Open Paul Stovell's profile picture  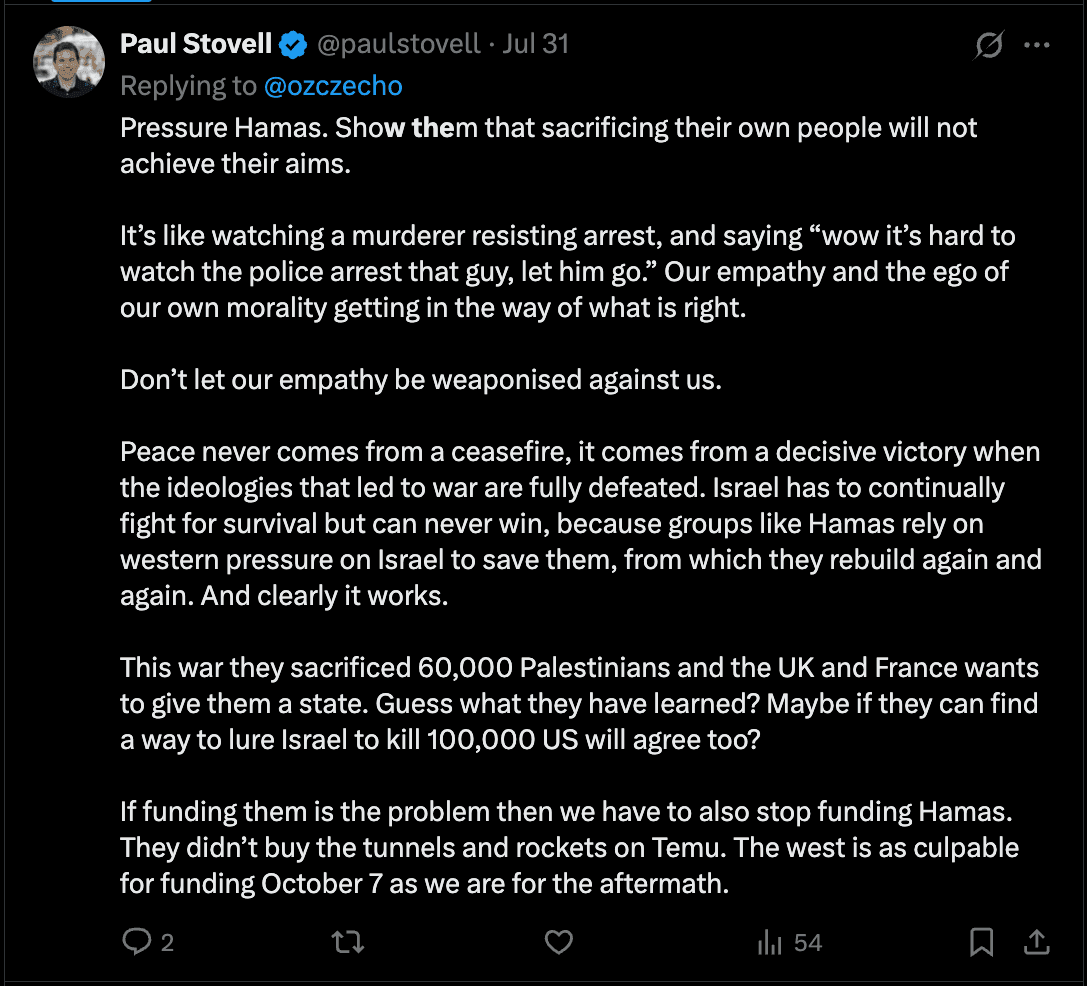68,61
